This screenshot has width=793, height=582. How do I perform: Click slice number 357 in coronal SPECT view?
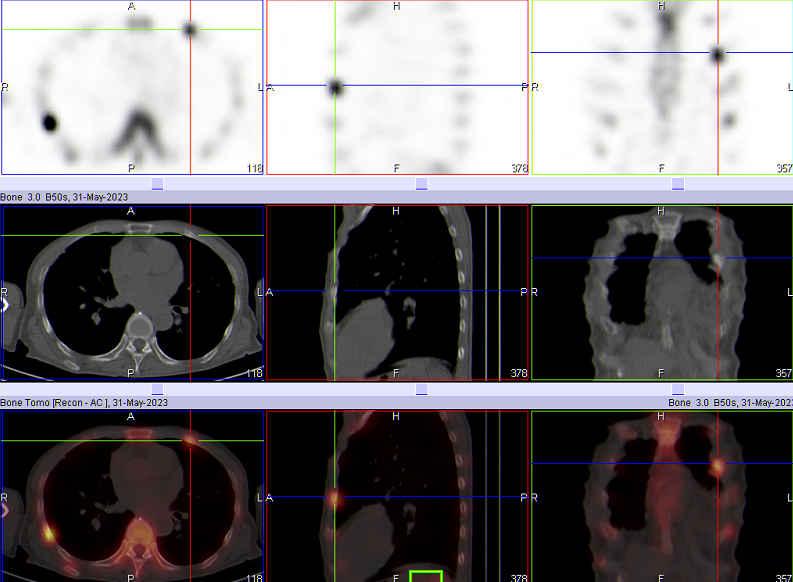pos(783,169)
